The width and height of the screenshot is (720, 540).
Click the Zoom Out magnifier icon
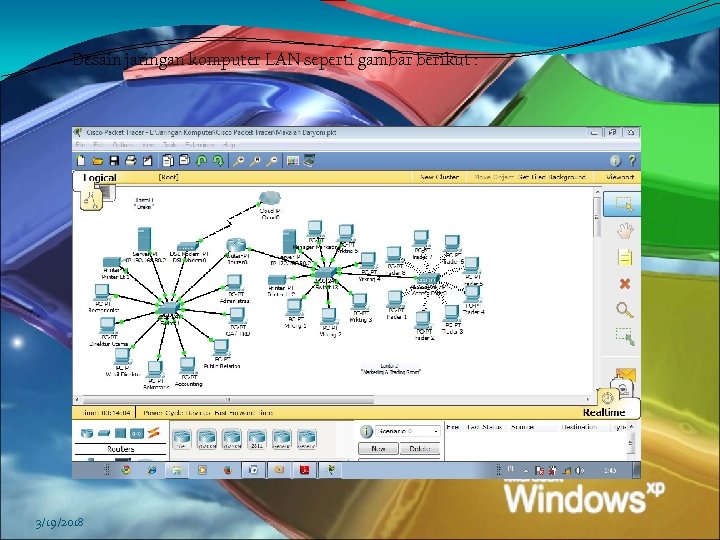coord(272,161)
